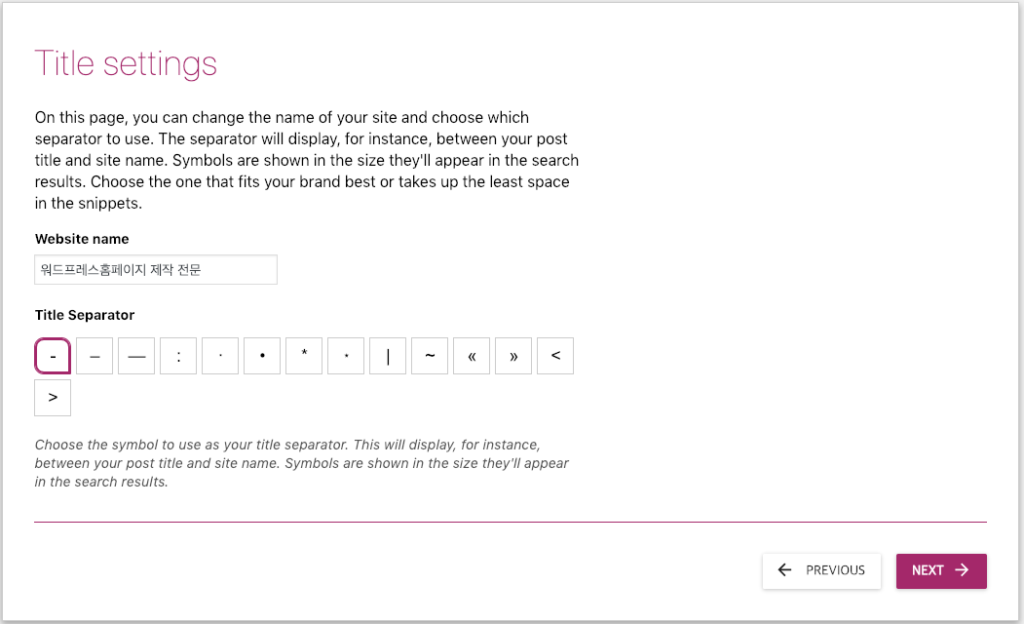This screenshot has width=1024, height=624.
Task: Go back with the Previous button
Action: [x=822, y=571]
